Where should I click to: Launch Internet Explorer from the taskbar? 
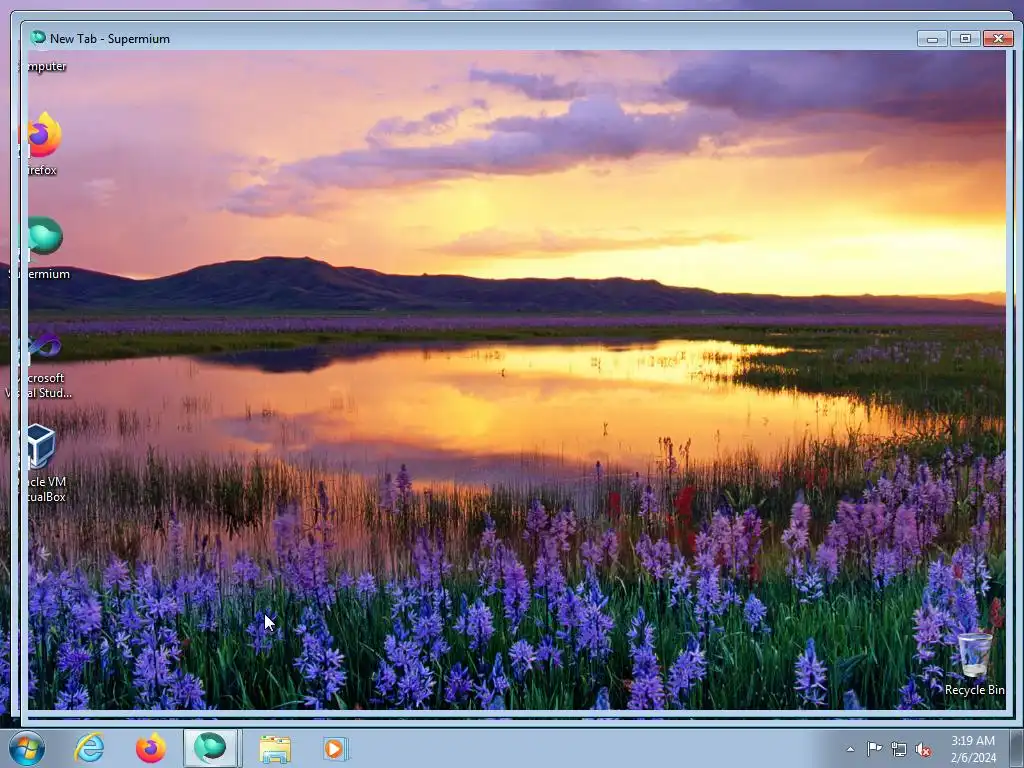89,748
